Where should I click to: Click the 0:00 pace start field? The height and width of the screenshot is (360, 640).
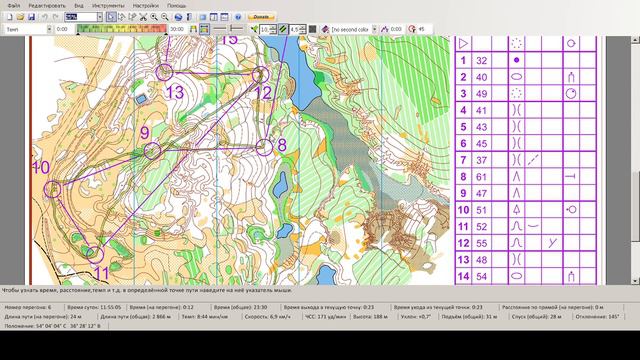coord(64,29)
